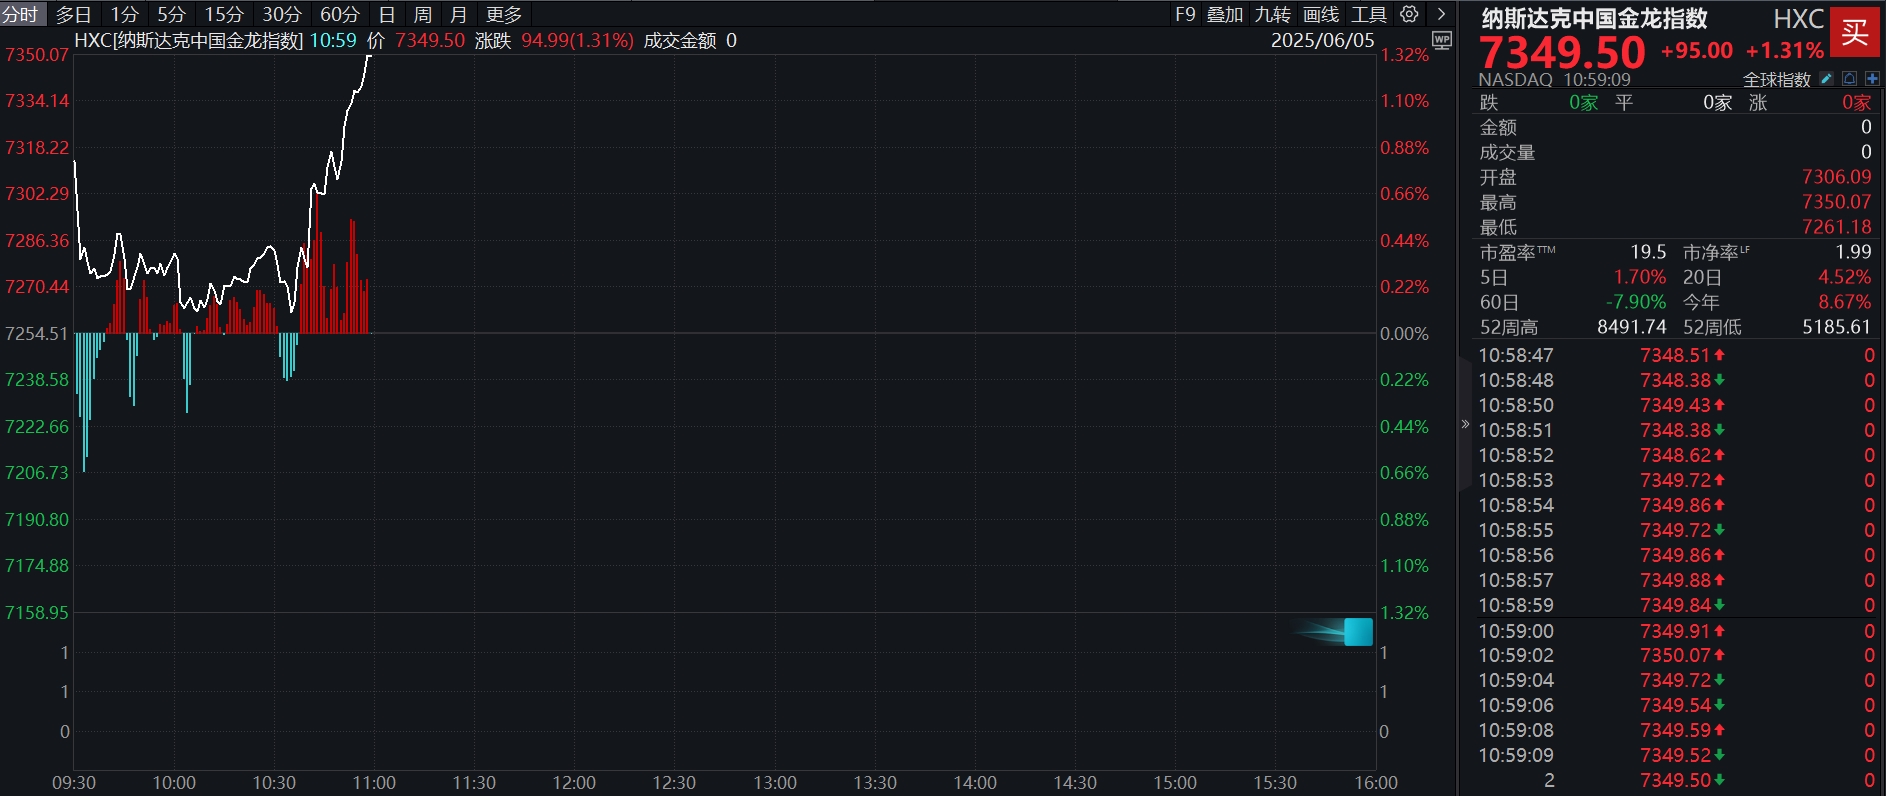1886x796 pixels.
Task: Select the tick row at 10:59:06
Action: click(1676, 705)
